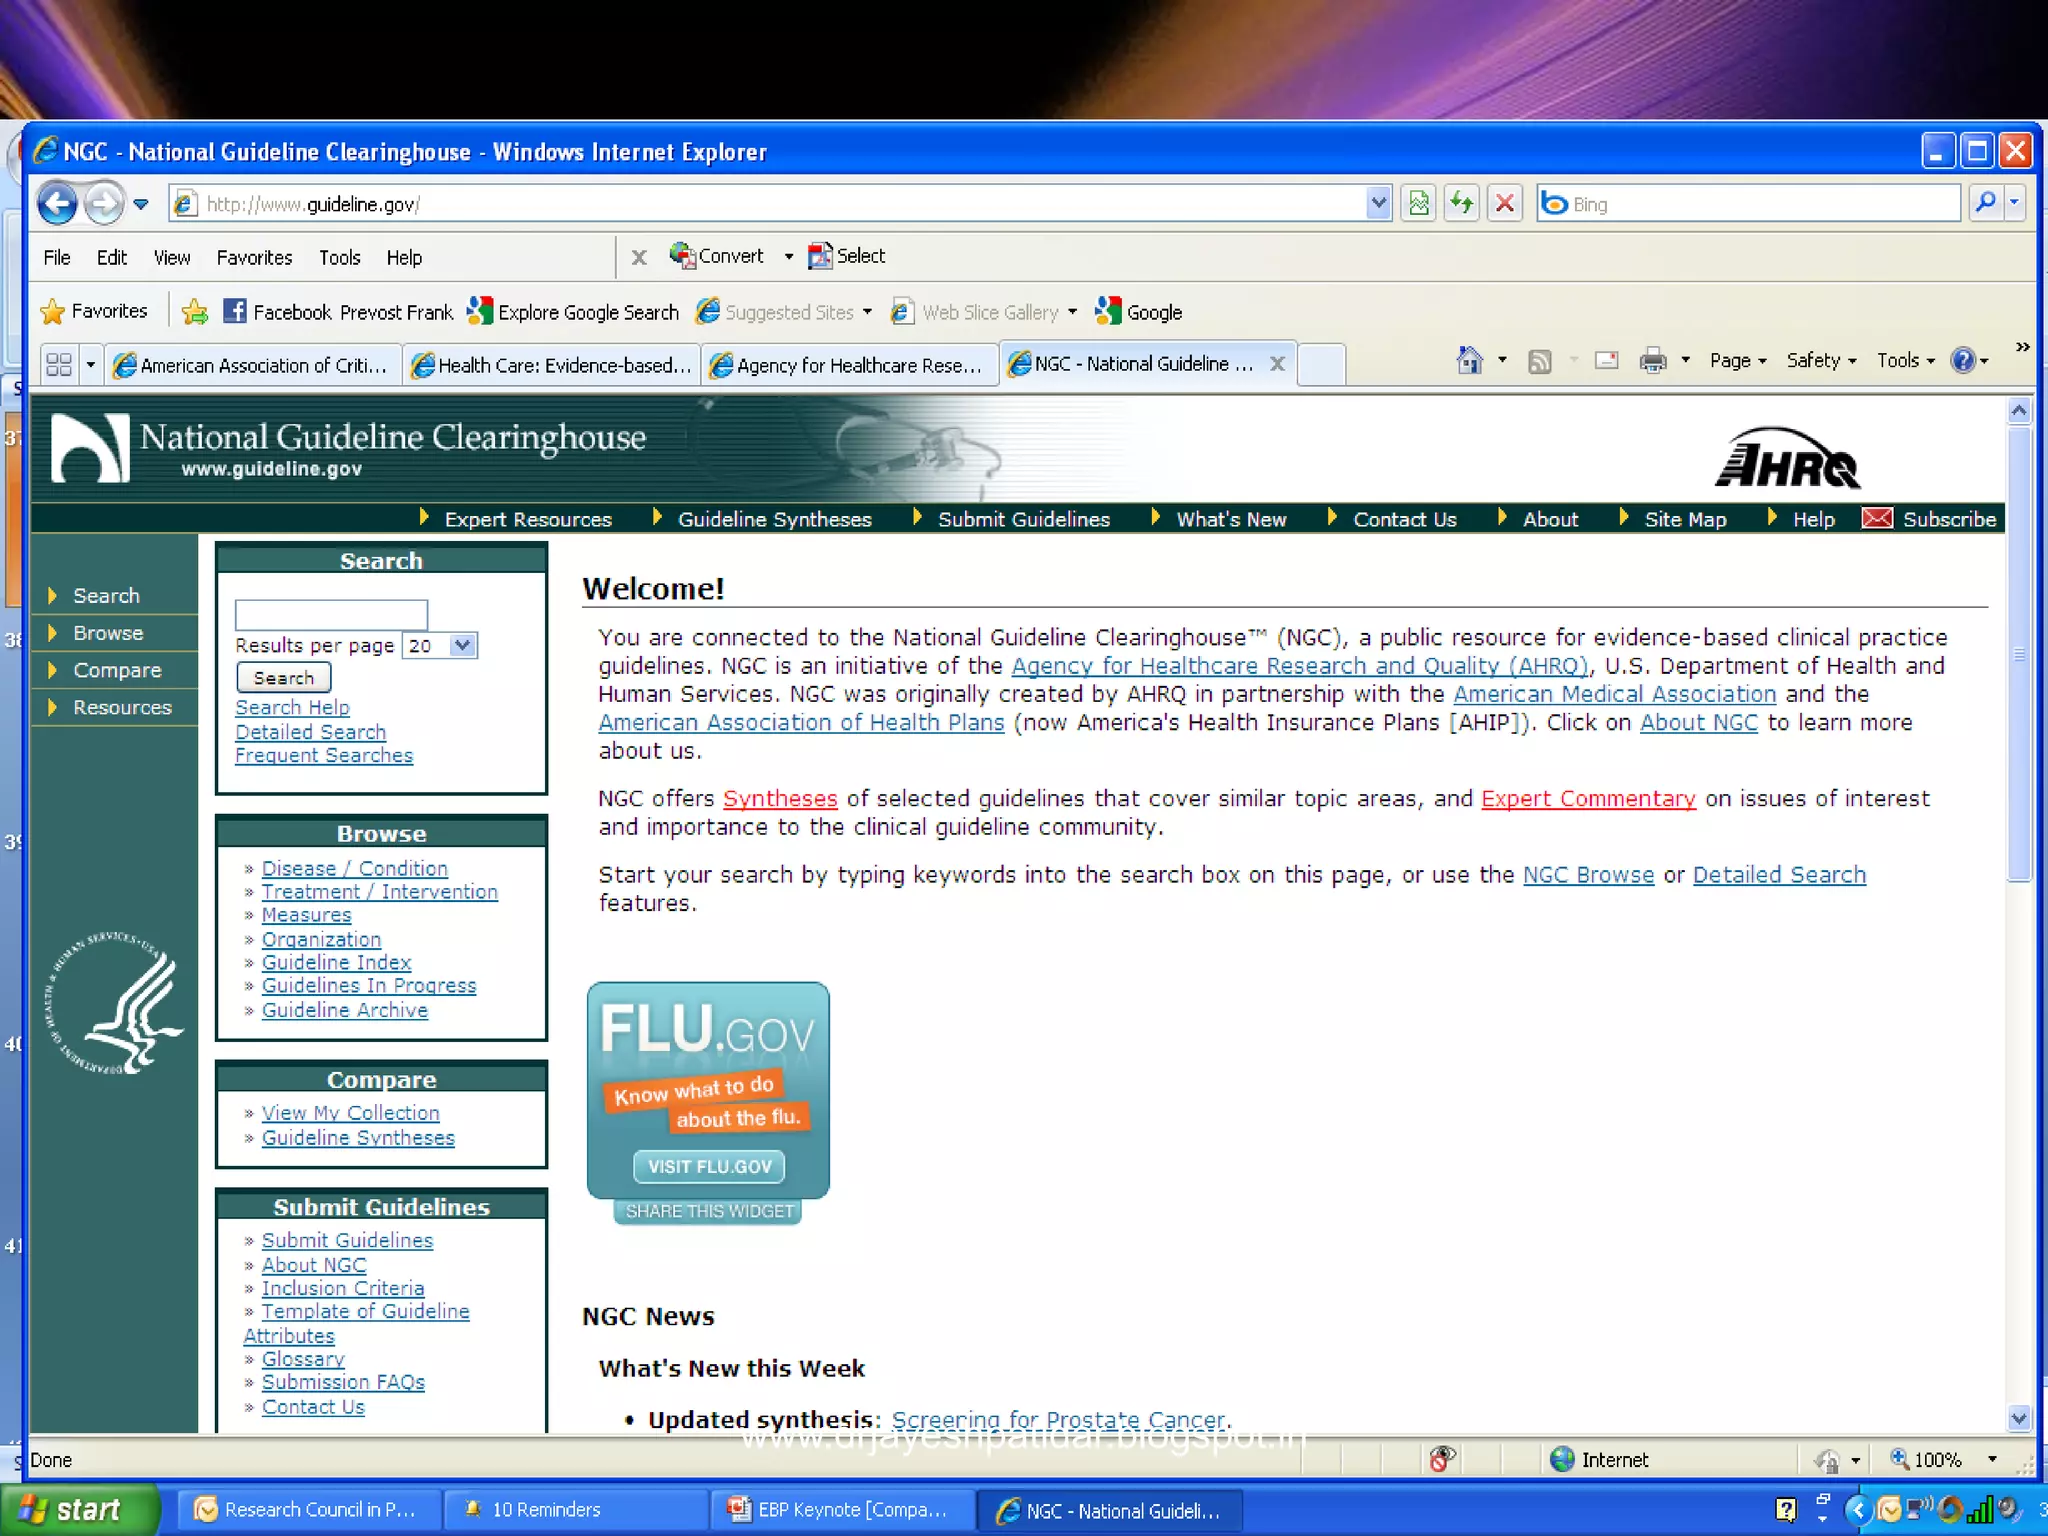Click the Add to Favorites Bar icon
The height and width of the screenshot is (1536, 2048).
195,312
